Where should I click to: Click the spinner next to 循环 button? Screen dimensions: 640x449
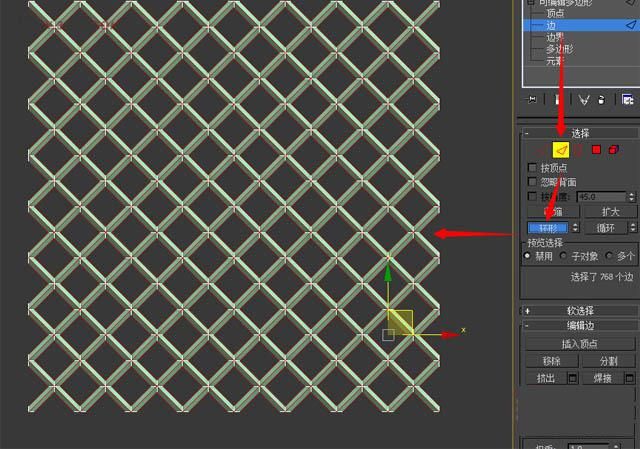pos(633,227)
